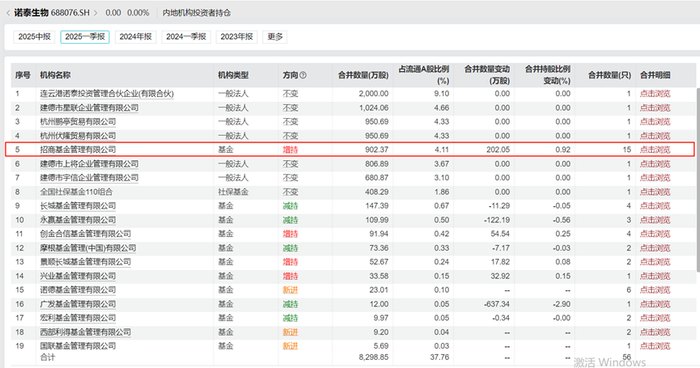The height and width of the screenshot is (368, 700).
Task: Switch to the 2024年报 tab
Action: 136,37
